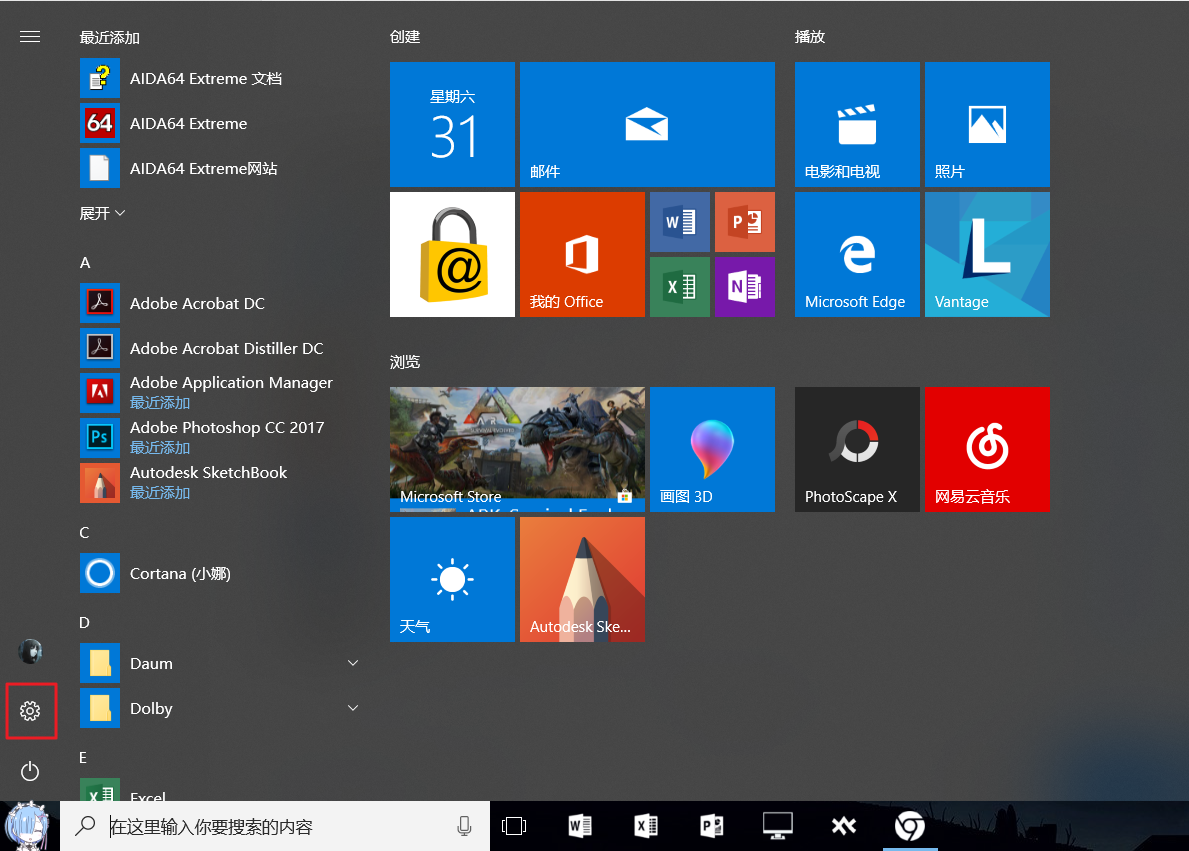Viewport: 1189px width, 851px height.
Task: Open 电影和电视 tile
Action: (857, 124)
